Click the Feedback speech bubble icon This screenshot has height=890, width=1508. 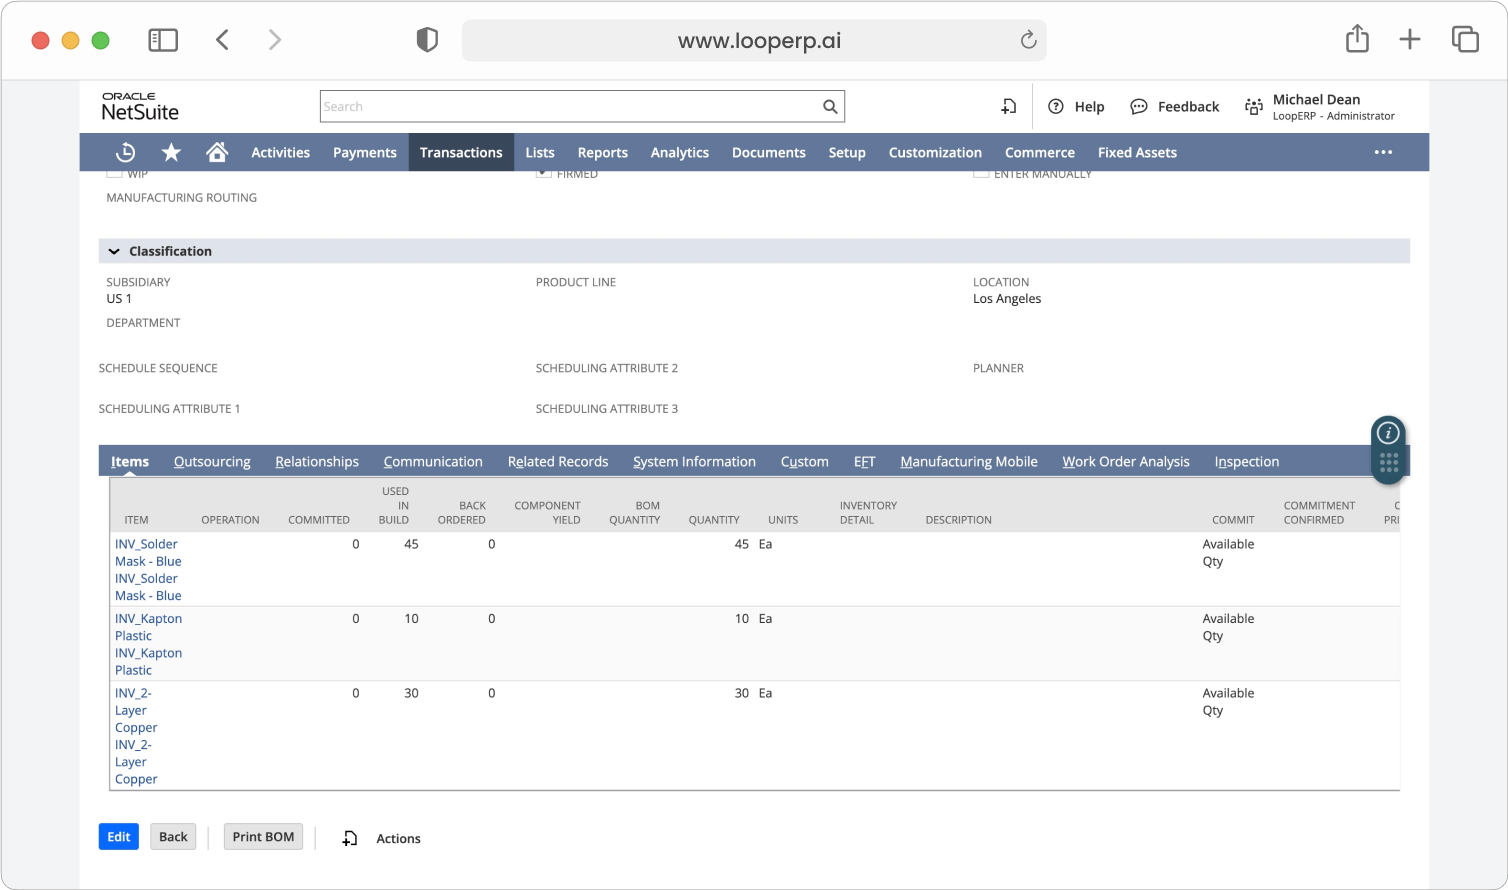point(1139,106)
